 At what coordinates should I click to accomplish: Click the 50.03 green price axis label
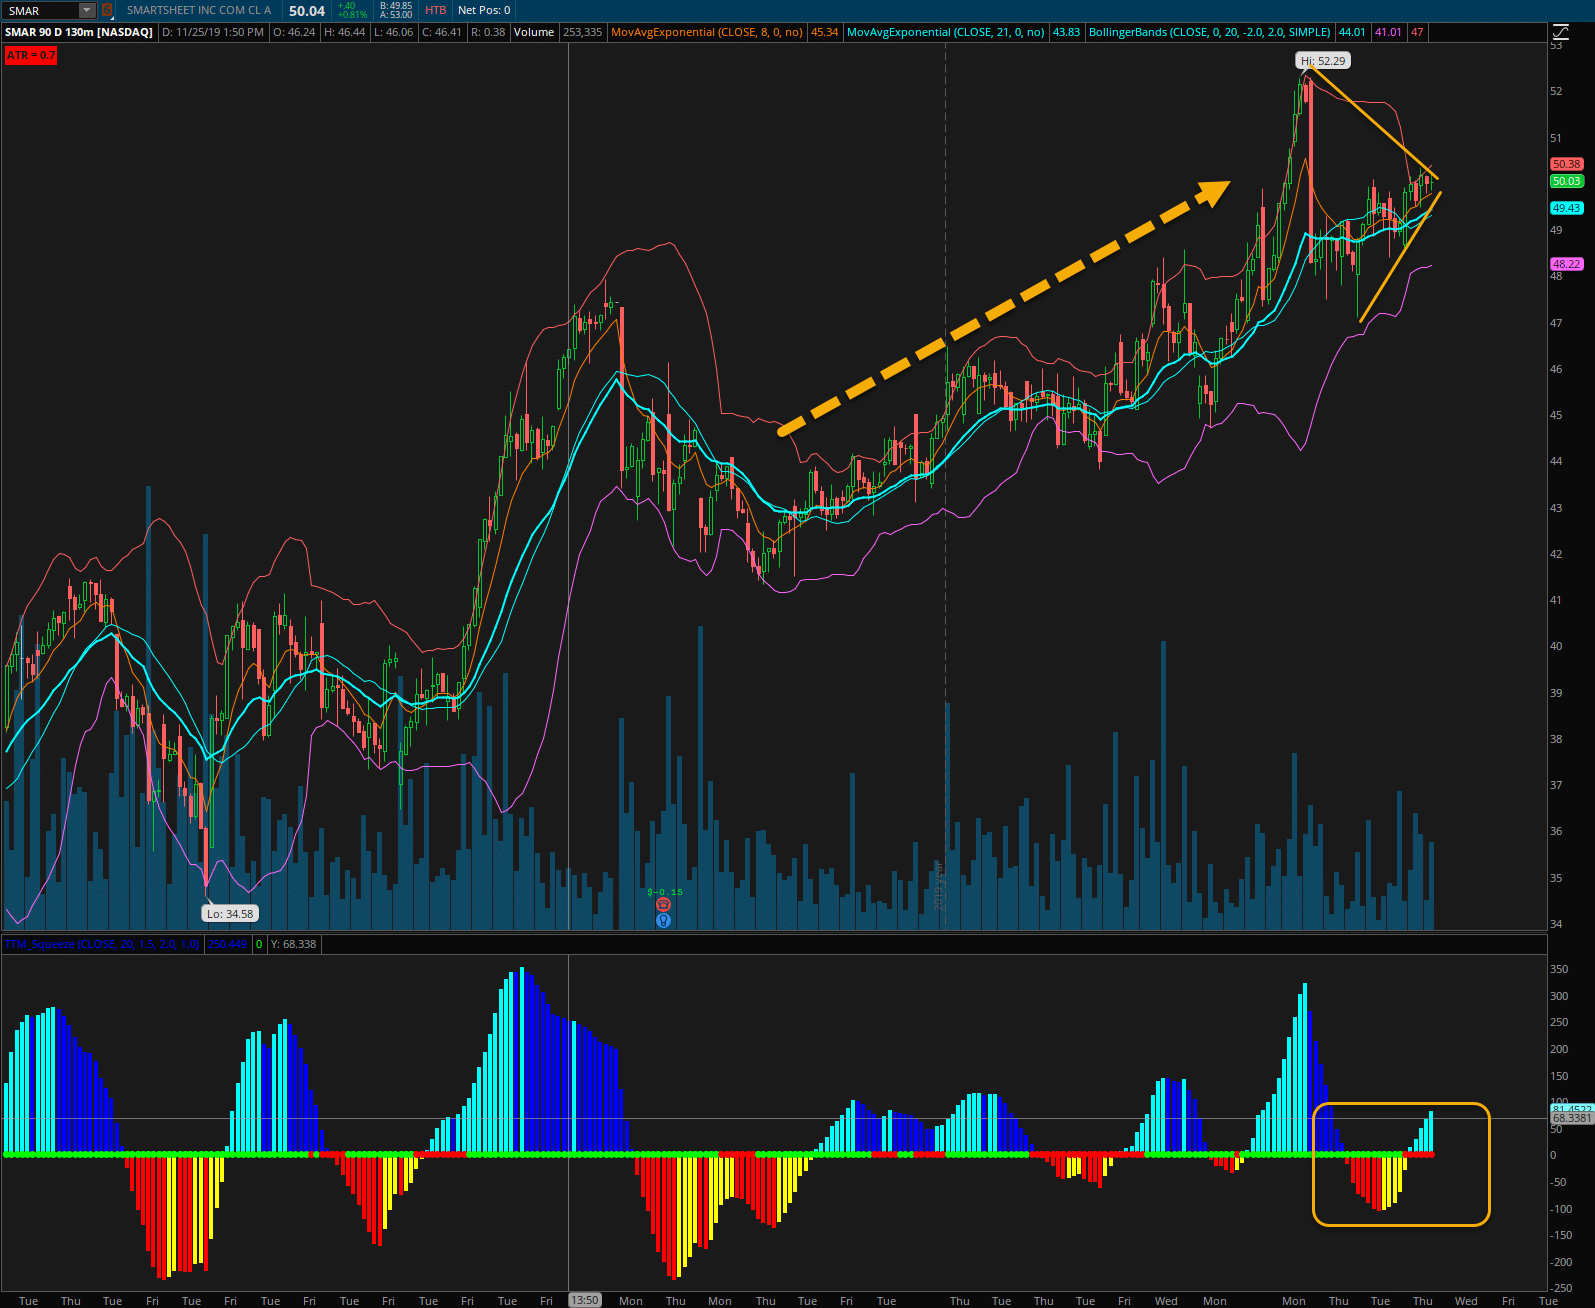[1567, 181]
